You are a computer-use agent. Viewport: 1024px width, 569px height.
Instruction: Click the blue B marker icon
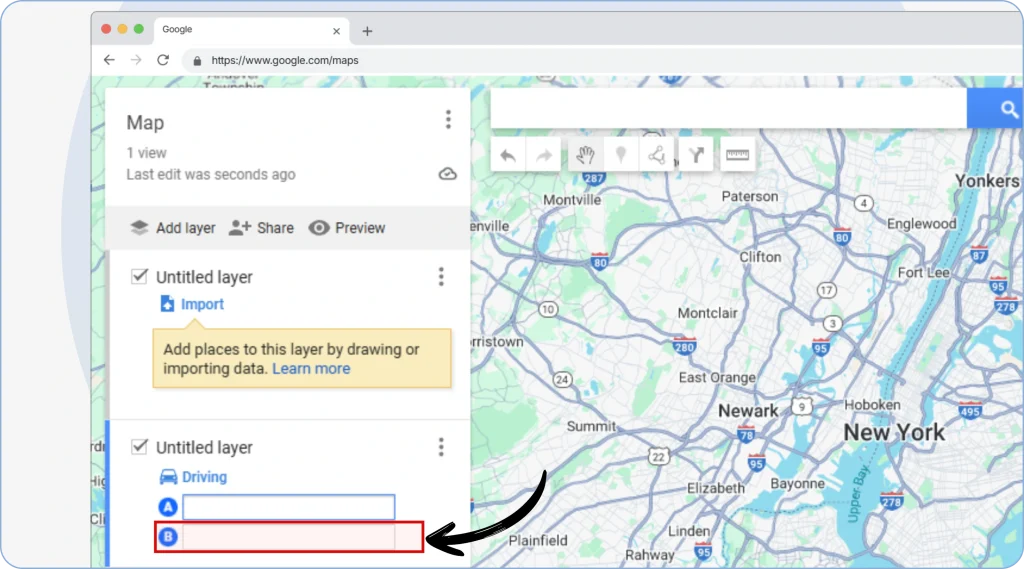point(168,537)
